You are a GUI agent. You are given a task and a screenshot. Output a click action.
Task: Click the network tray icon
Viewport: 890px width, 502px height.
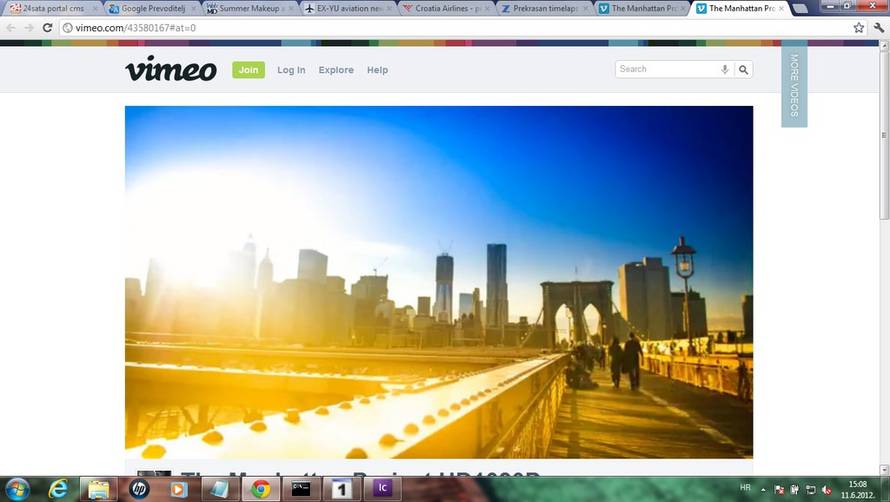tap(811, 490)
